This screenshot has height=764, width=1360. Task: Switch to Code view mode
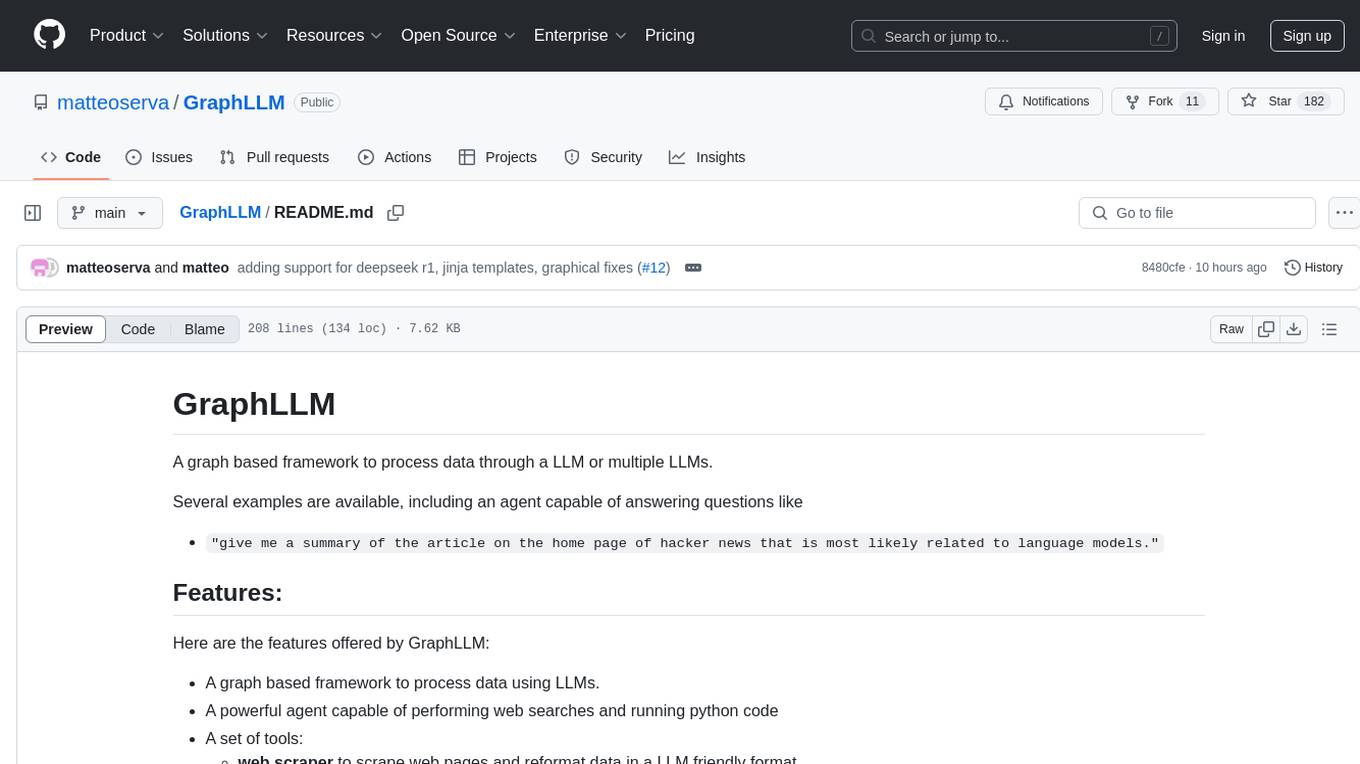[138, 329]
